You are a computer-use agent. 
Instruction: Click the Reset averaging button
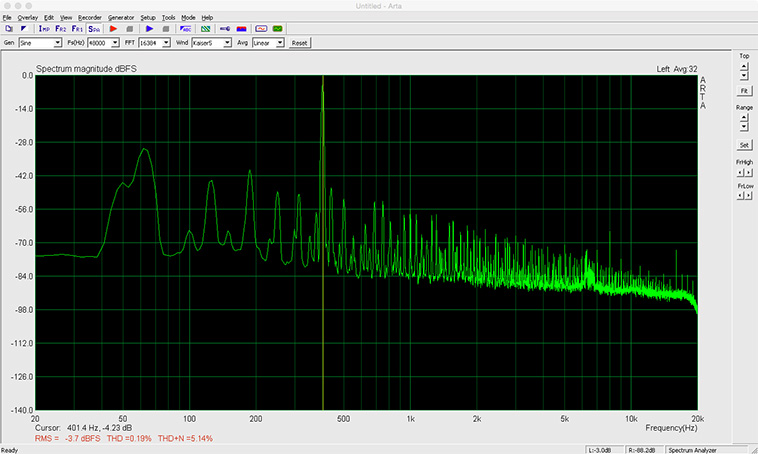[299, 43]
